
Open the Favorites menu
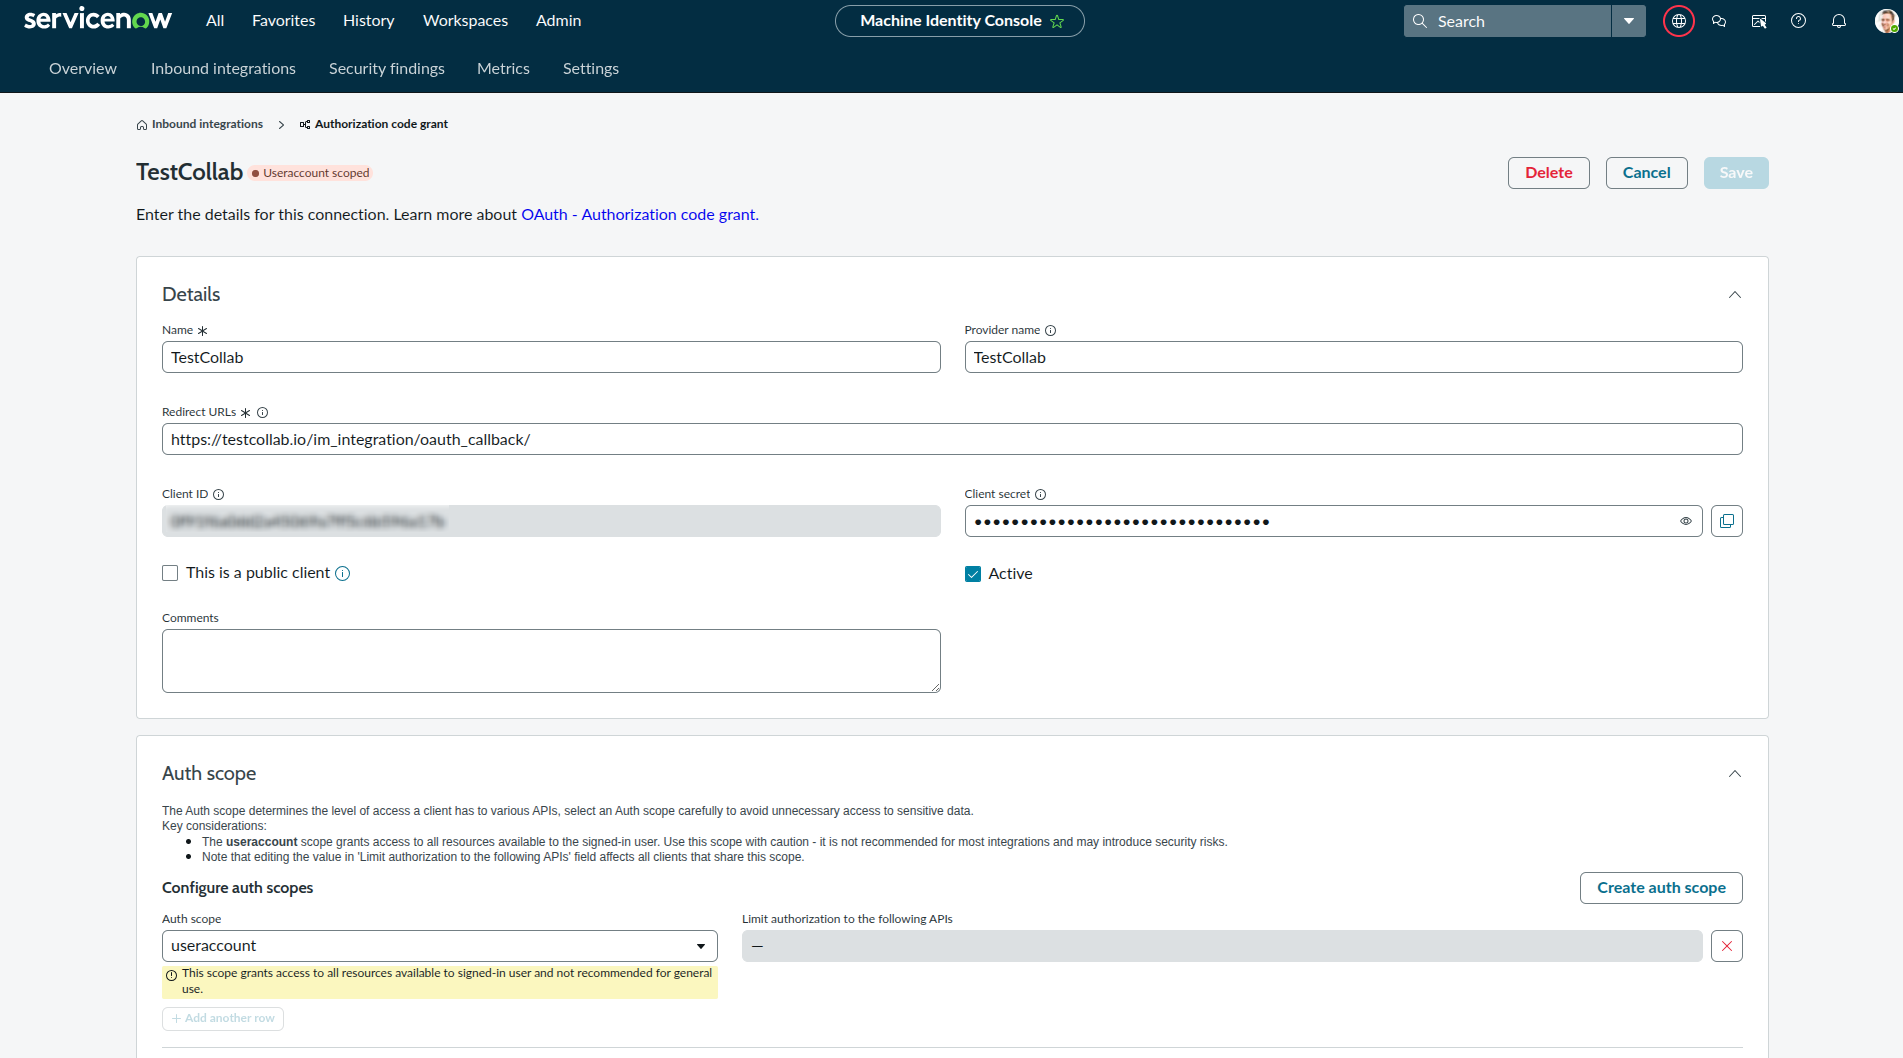[x=284, y=21]
